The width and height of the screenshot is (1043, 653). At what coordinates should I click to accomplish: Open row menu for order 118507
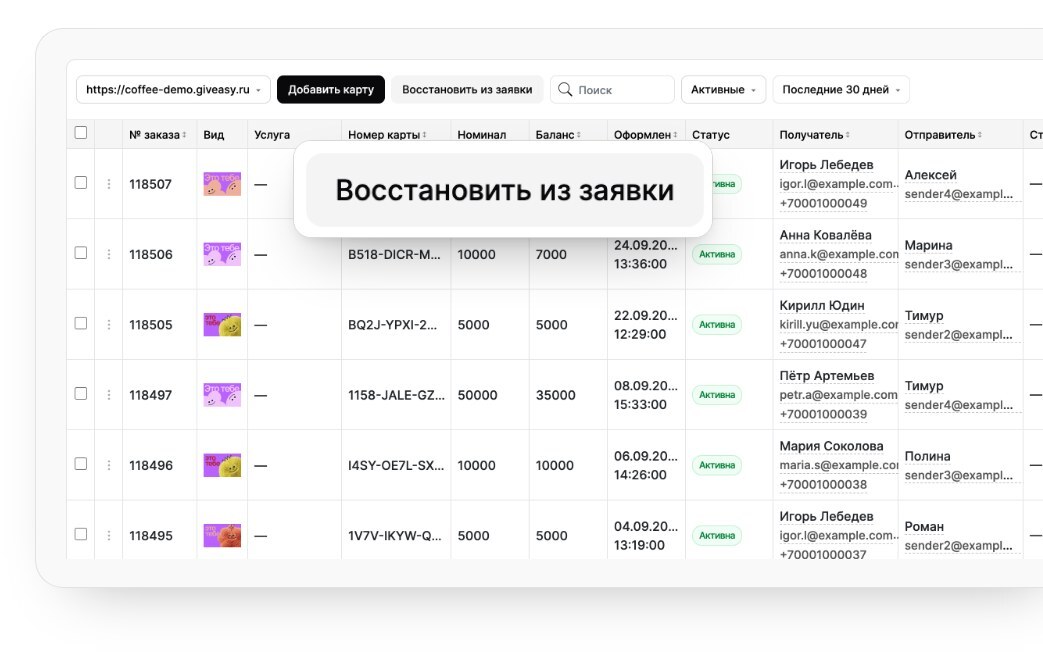(108, 184)
